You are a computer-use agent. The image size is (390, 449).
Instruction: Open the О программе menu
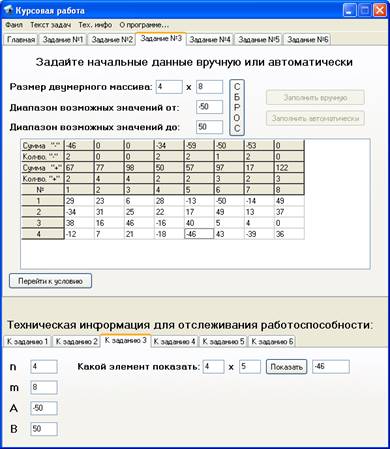click(x=144, y=25)
